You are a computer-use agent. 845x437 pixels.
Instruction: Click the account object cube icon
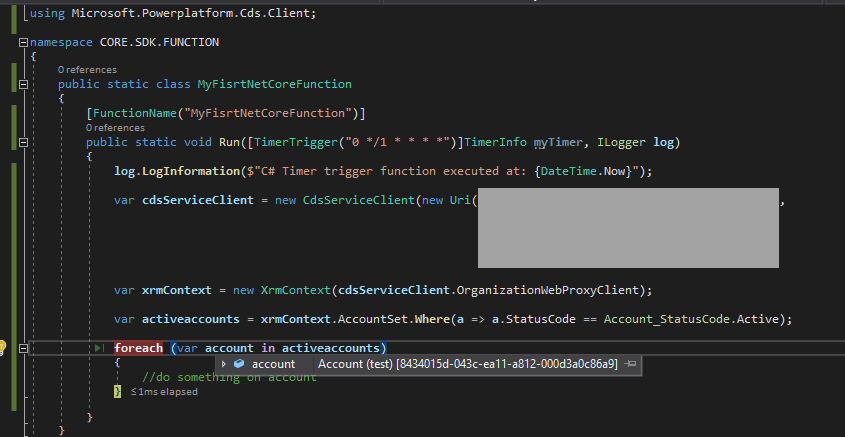tap(239, 364)
